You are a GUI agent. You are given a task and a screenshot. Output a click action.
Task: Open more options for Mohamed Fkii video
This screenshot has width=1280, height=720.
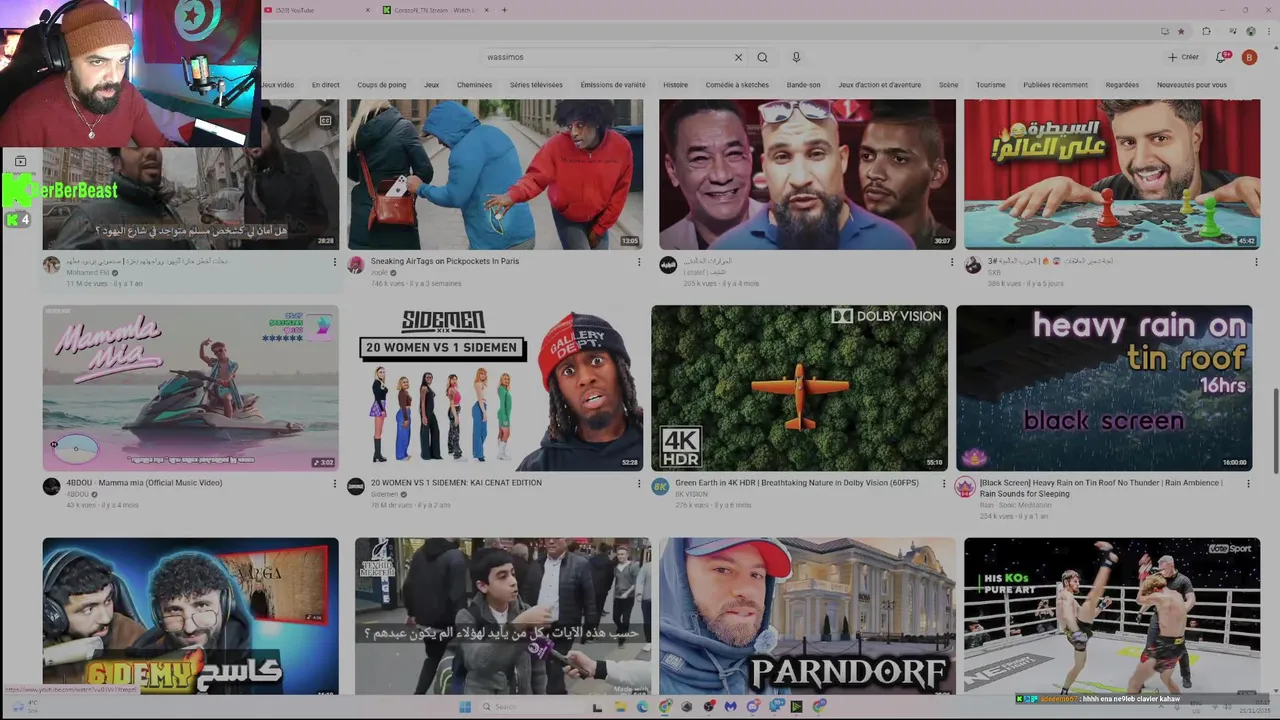pos(334,262)
